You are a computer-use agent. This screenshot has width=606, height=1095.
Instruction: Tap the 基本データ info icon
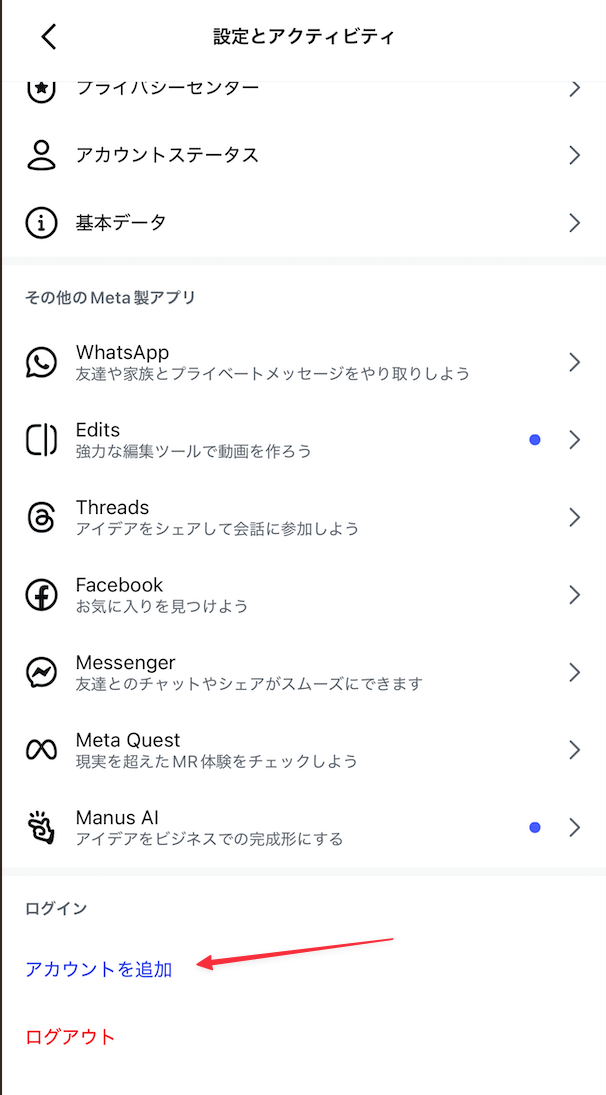[x=41, y=222]
